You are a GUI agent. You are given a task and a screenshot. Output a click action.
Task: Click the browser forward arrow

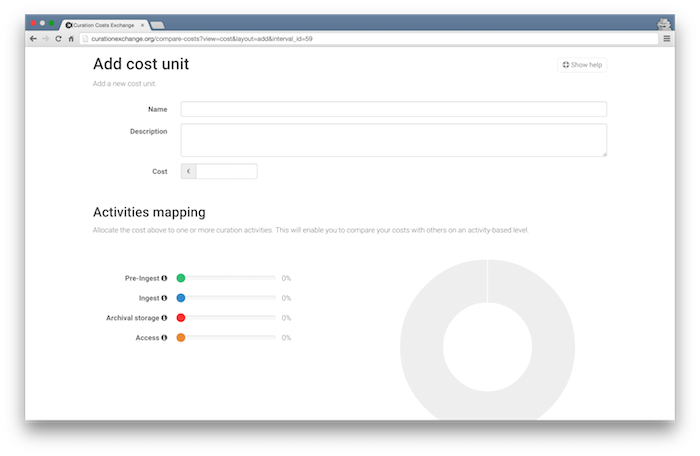(45, 38)
